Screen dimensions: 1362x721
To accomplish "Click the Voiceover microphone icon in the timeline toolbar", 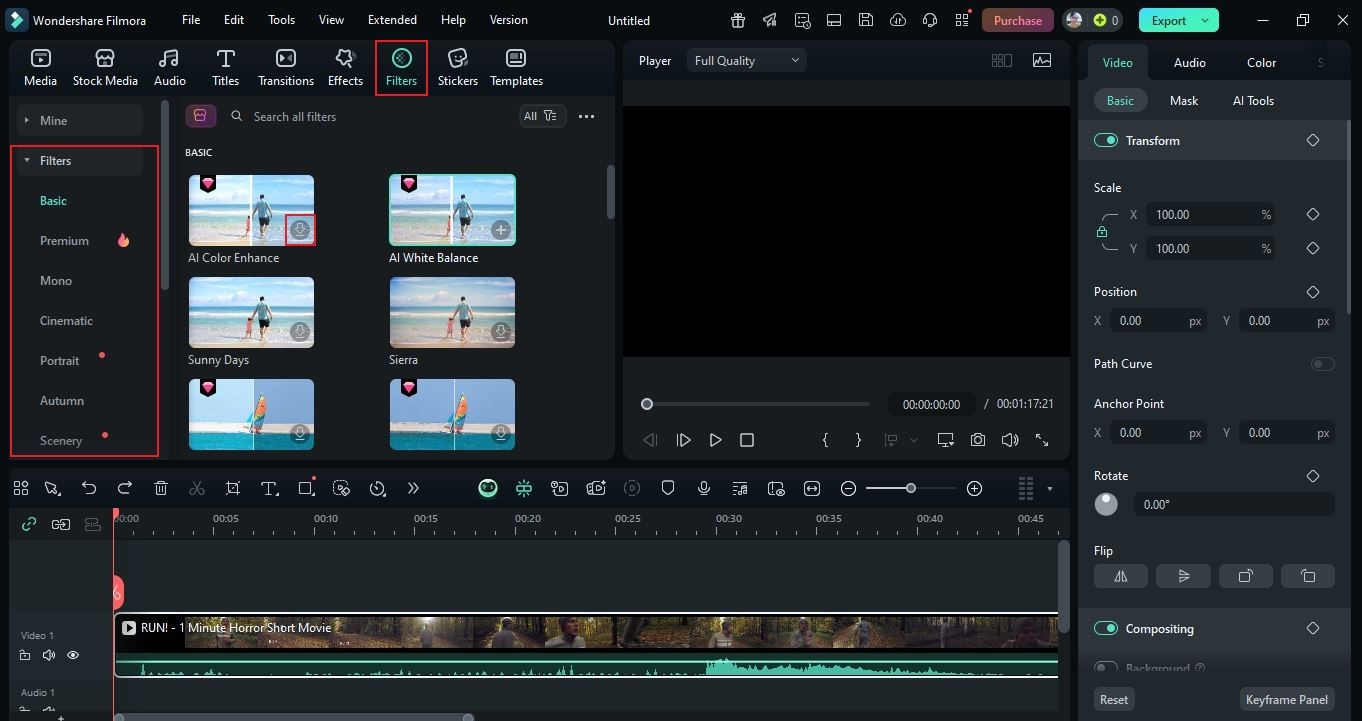I will [x=703, y=488].
